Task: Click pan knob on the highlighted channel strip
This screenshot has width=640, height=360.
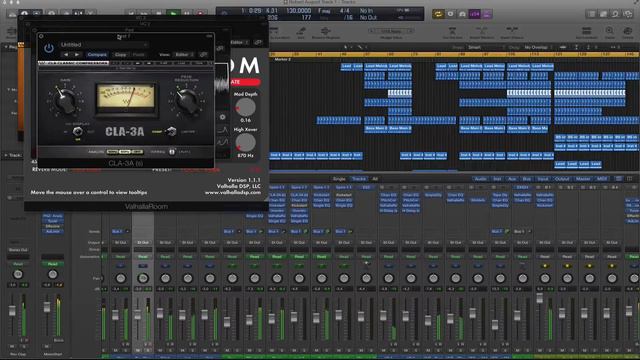Action: pyautogui.click(x=143, y=278)
